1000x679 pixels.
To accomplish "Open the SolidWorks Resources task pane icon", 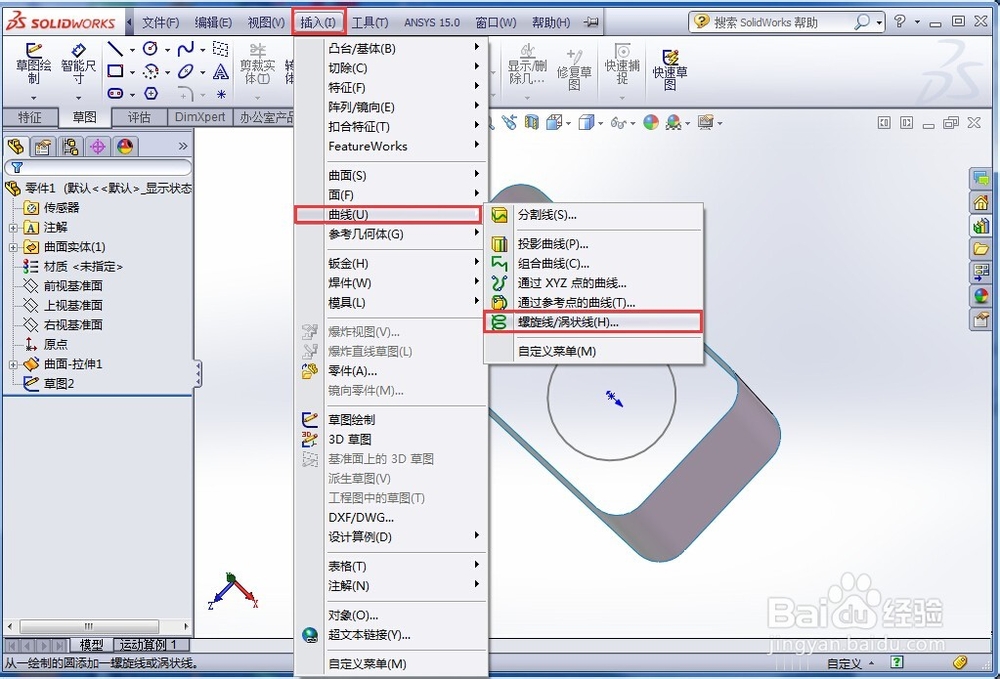I will pos(981,203).
